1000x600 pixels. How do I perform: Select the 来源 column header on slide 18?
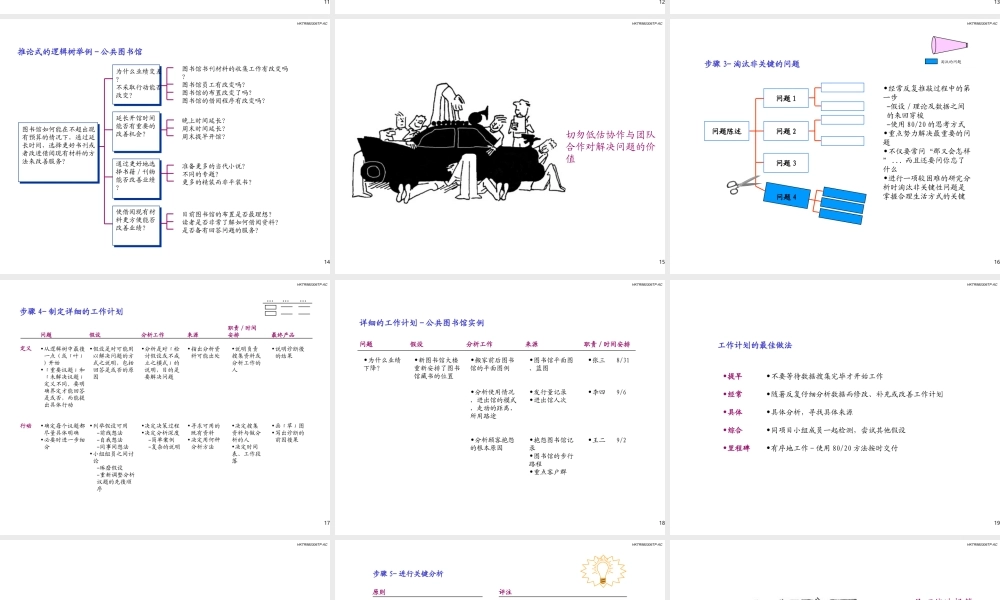pos(531,342)
